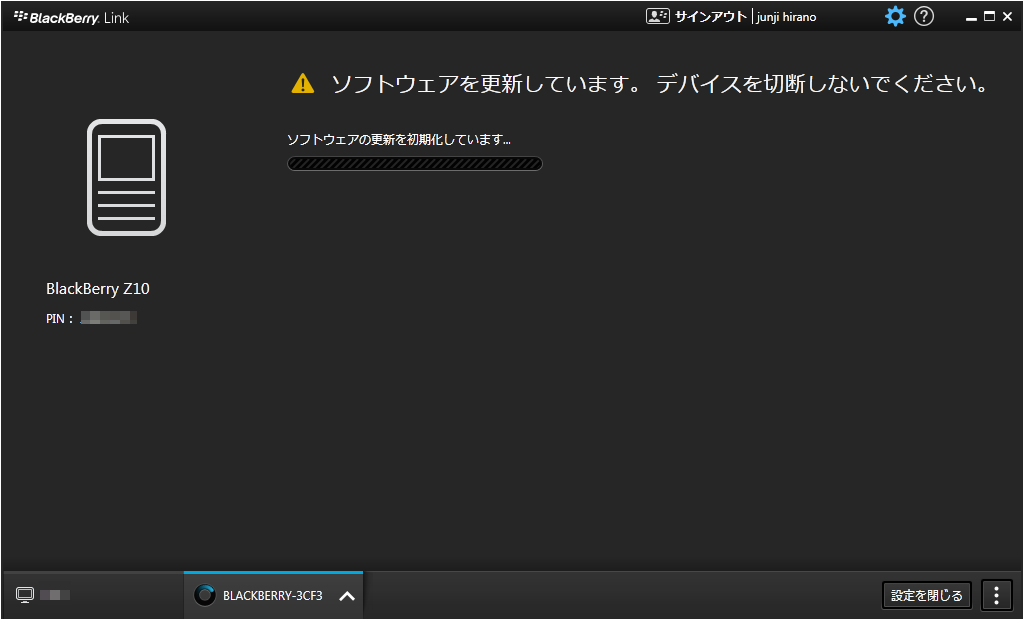Open settings via the blue gear icon

[895, 16]
